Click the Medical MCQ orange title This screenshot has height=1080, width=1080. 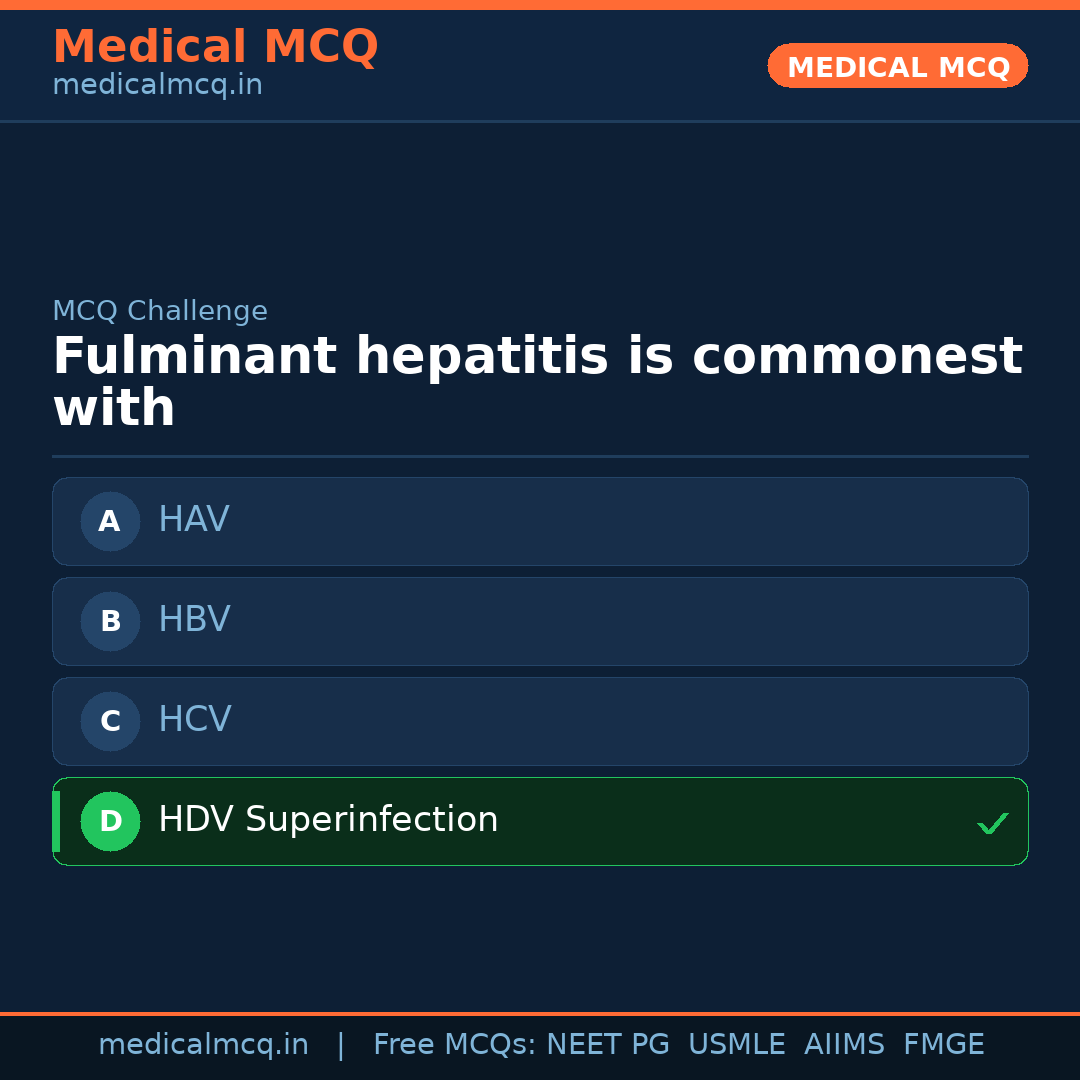215,47
